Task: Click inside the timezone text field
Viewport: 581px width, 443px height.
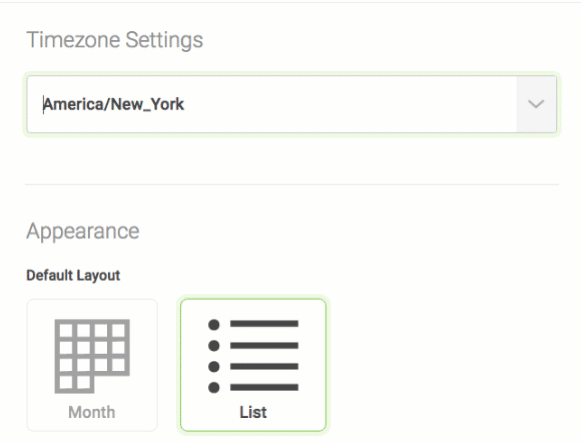Action: point(272,104)
